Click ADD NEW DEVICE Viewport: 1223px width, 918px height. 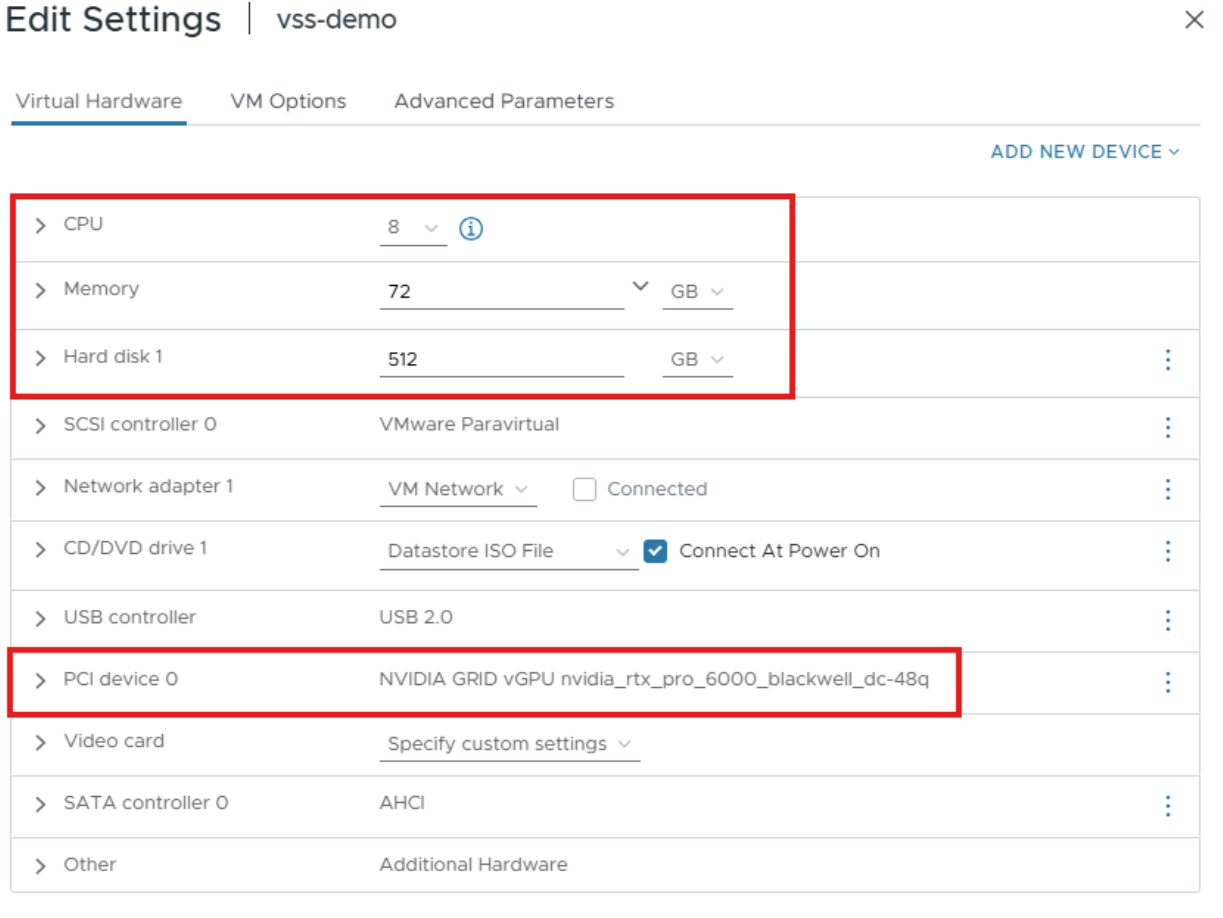pos(1084,152)
